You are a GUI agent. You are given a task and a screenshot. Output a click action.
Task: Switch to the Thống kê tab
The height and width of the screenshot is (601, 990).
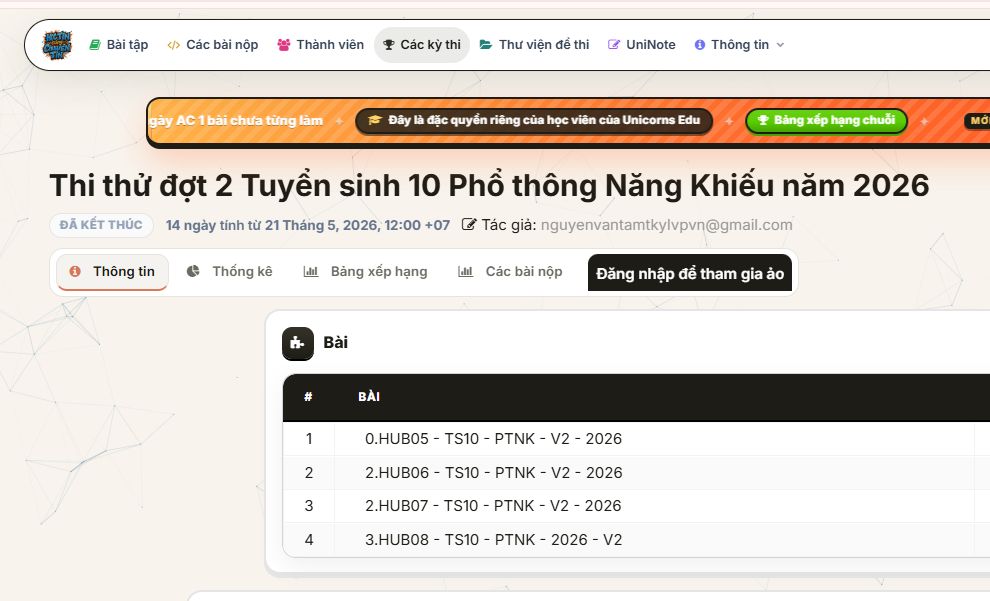pos(230,271)
